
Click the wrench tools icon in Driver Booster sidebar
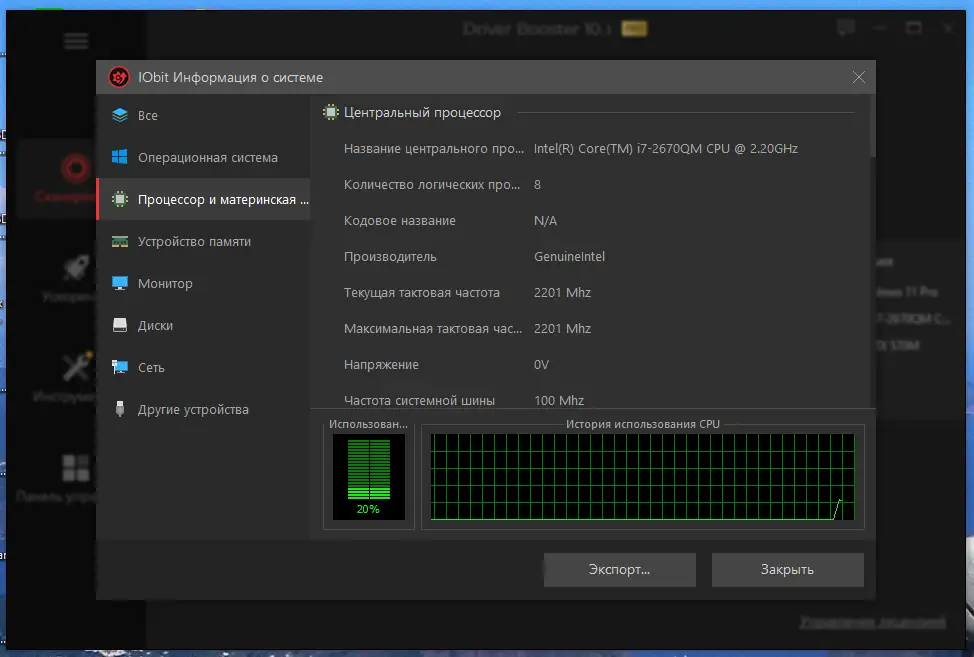point(76,367)
